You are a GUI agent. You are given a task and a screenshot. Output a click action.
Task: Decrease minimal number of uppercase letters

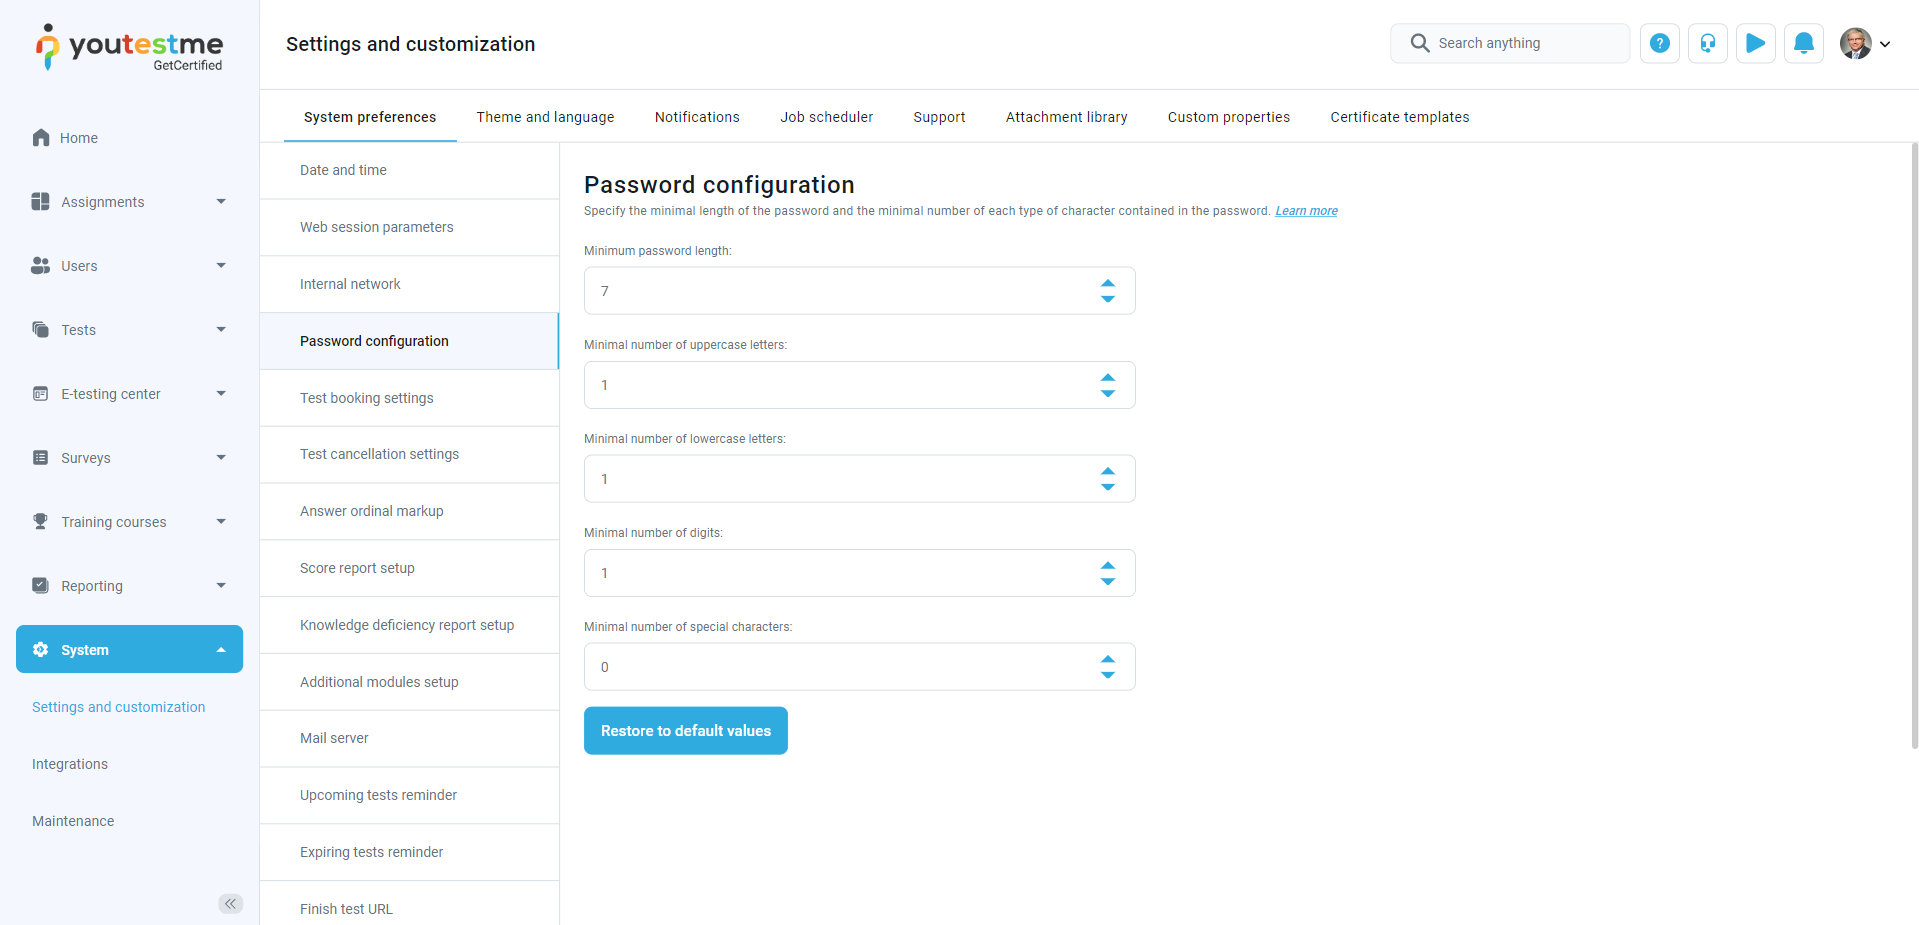click(x=1108, y=394)
